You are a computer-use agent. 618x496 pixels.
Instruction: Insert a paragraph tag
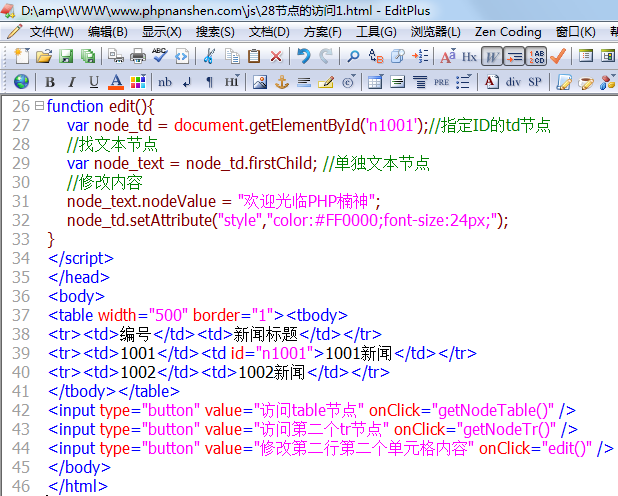(209, 82)
